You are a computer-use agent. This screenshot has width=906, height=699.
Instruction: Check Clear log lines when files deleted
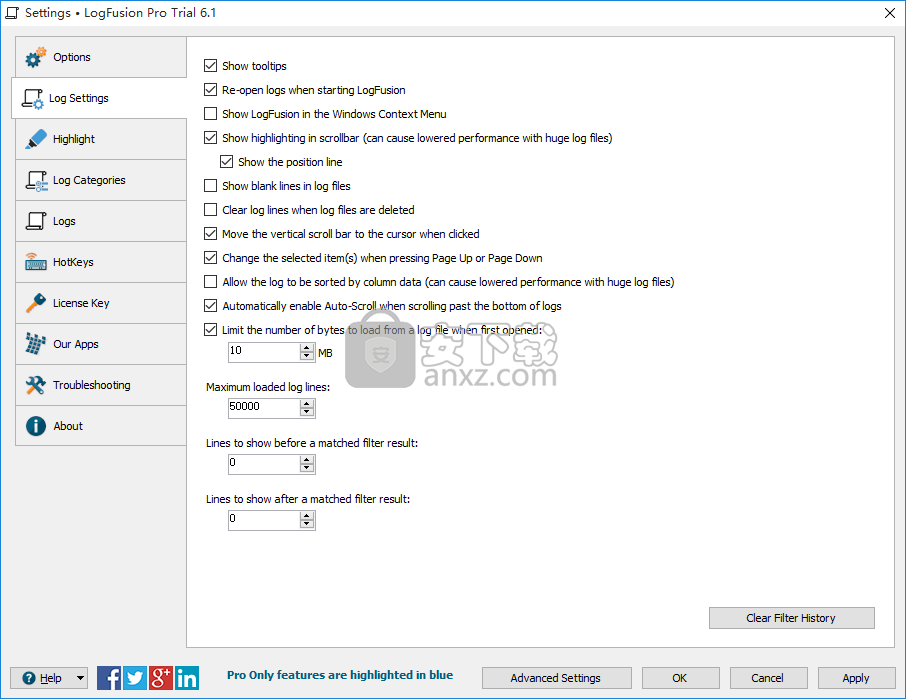[x=210, y=210]
